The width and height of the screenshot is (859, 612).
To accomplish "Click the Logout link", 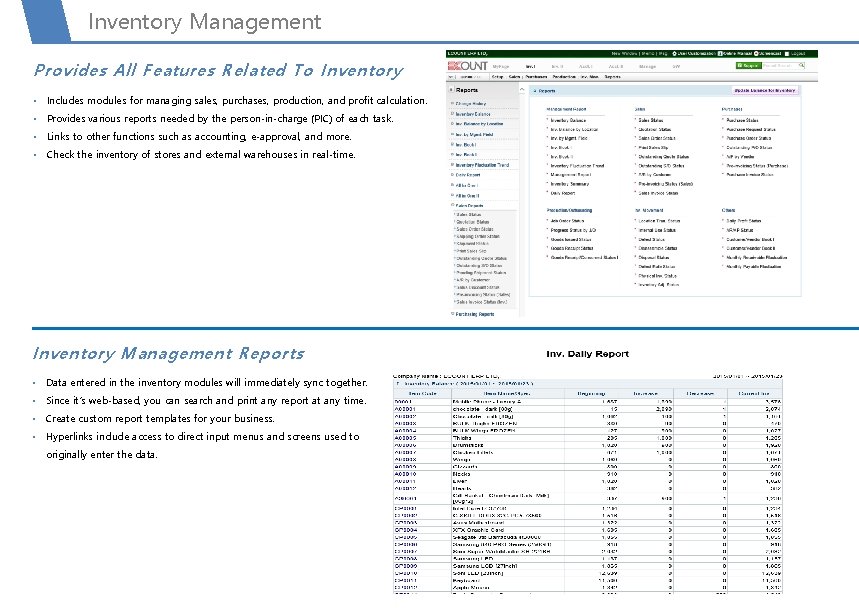I will pyautogui.click(x=794, y=54).
